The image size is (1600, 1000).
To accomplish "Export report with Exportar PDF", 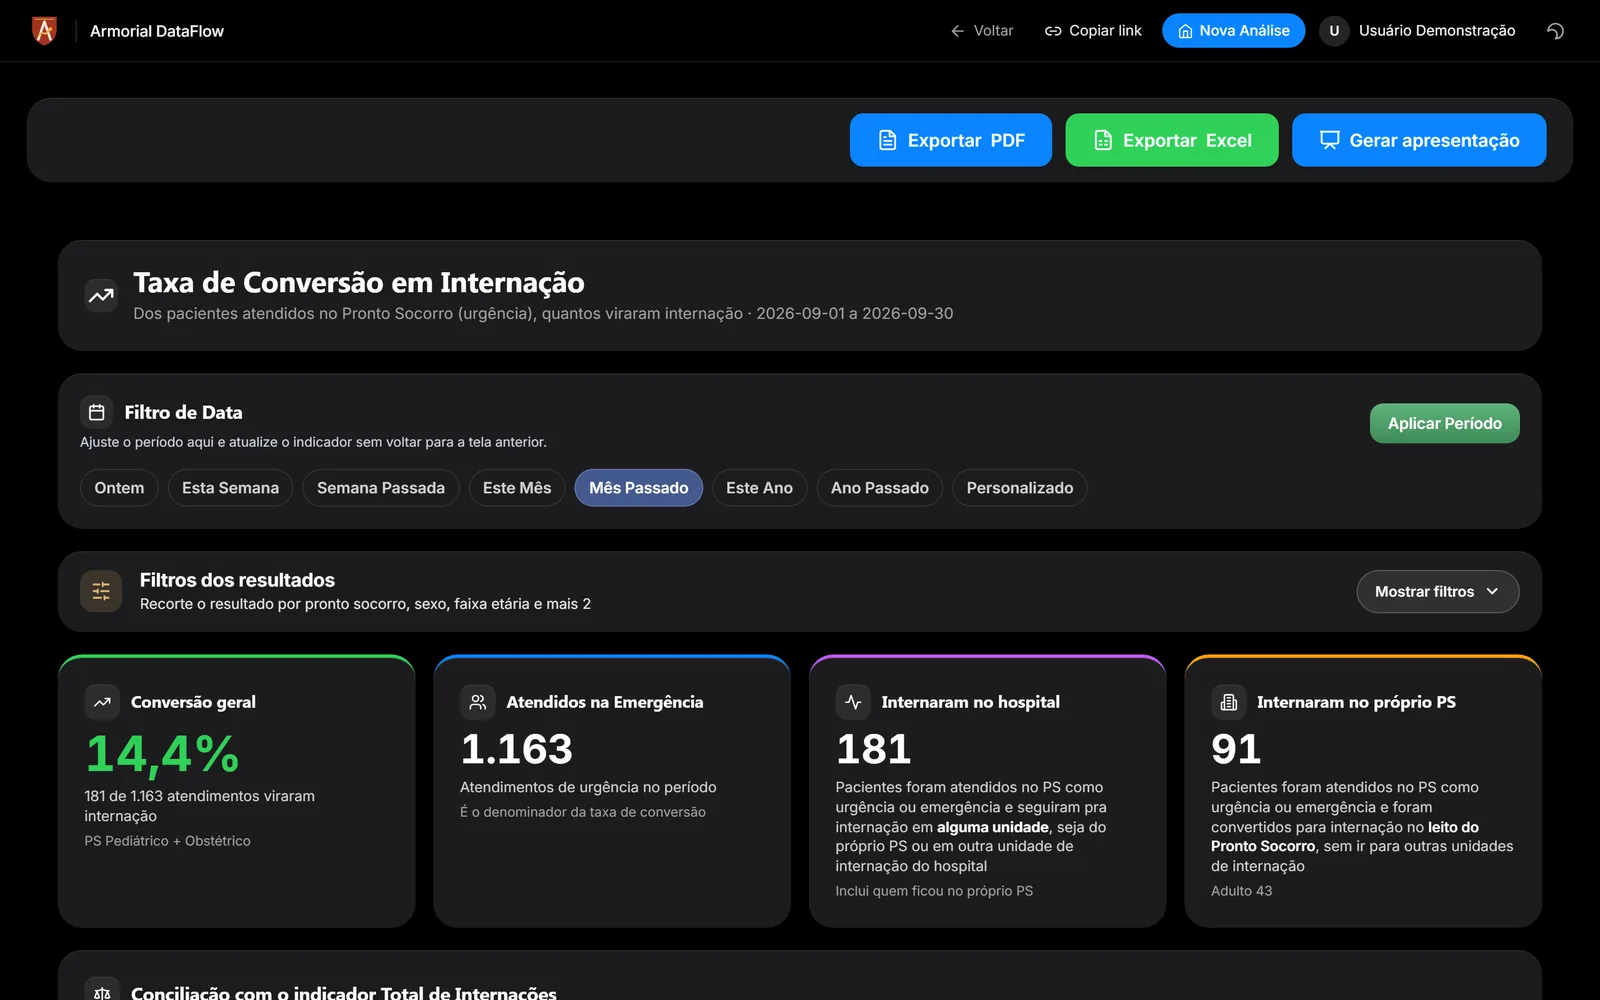I will pyautogui.click(x=951, y=140).
